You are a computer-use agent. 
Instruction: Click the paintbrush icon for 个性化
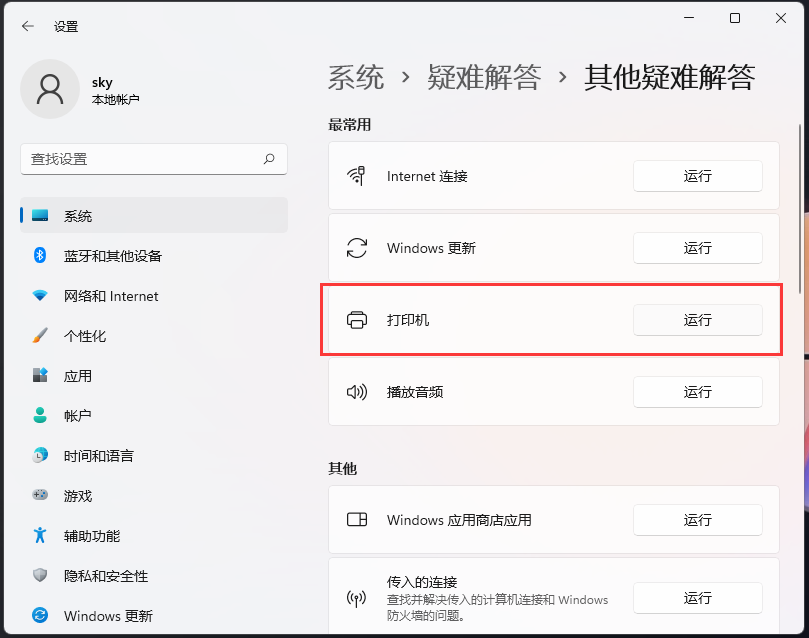(40, 335)
